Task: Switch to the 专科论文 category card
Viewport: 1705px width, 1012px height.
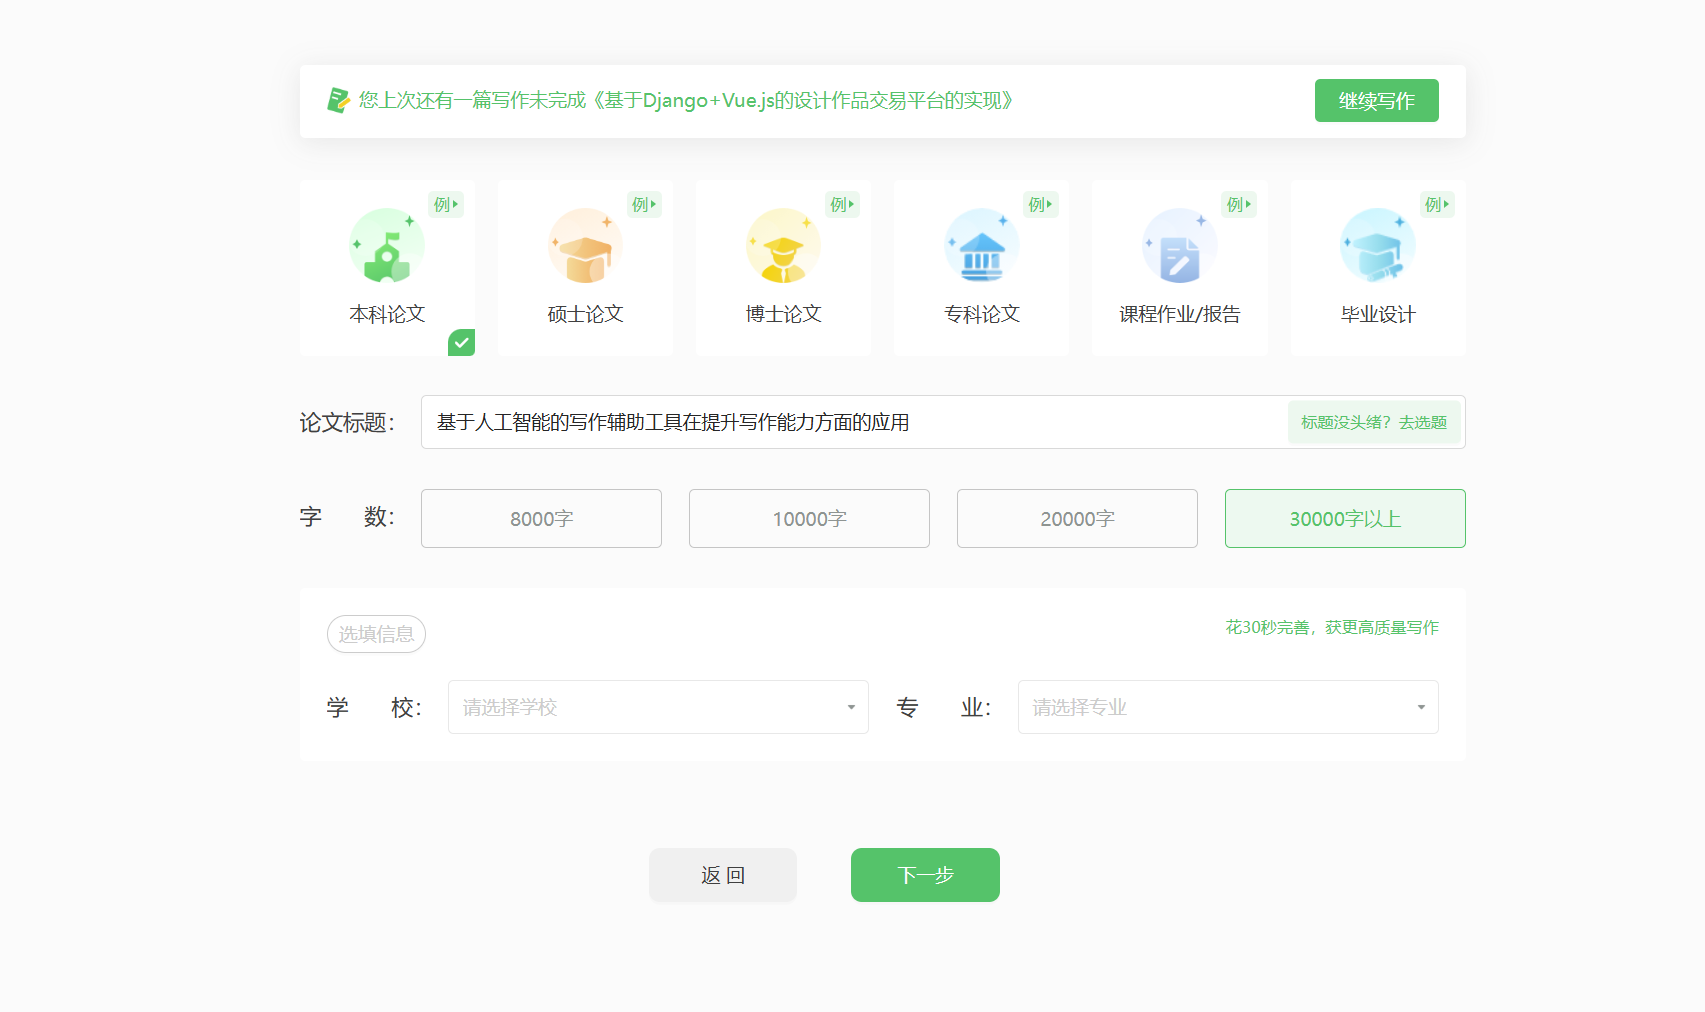Action: click(980, 268)
